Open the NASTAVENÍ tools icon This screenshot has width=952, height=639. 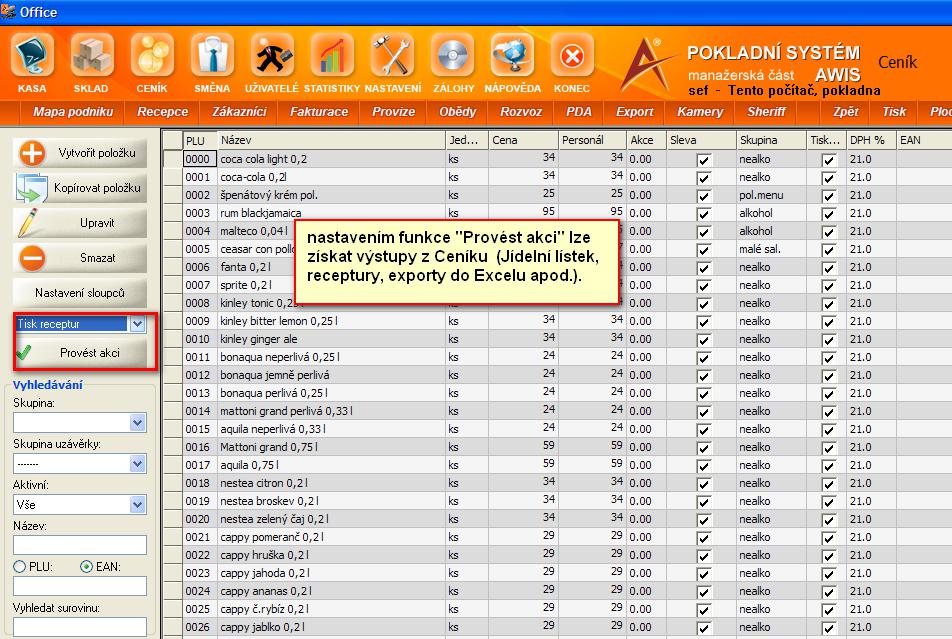(x=392, y=56)
